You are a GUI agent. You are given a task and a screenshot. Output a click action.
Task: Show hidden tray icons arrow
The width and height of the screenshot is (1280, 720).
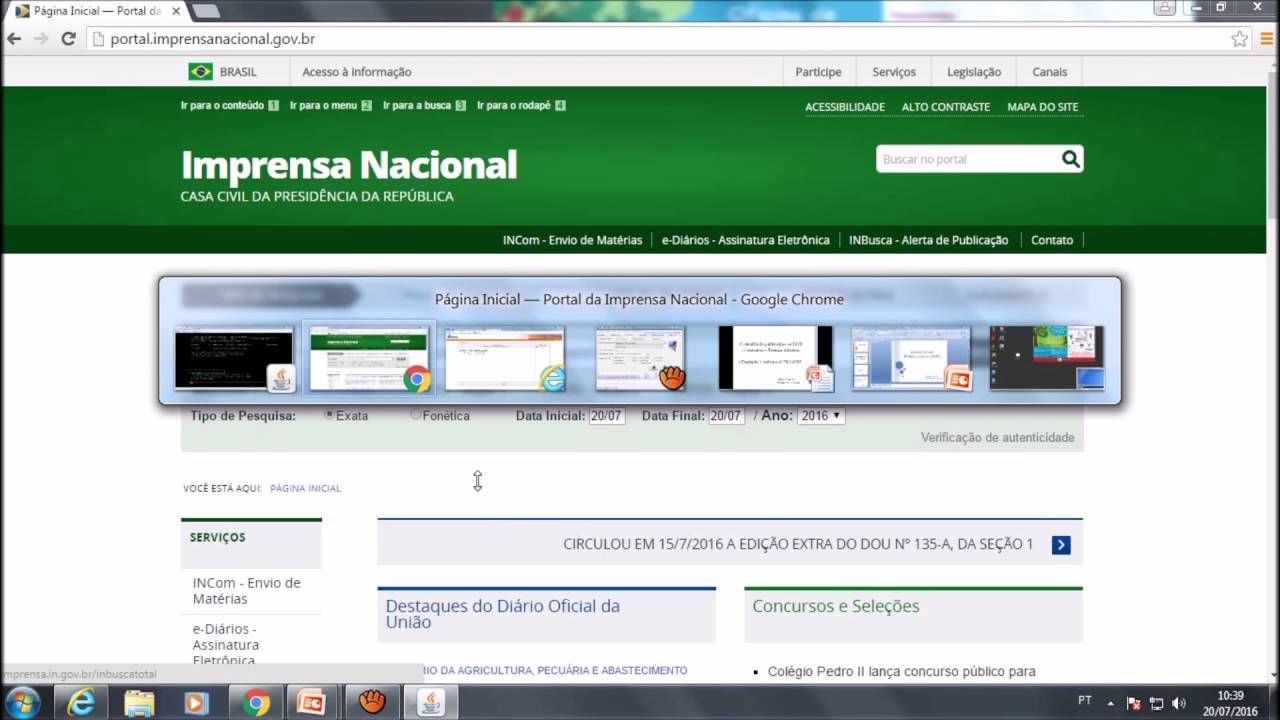(x=1111, y=703)
